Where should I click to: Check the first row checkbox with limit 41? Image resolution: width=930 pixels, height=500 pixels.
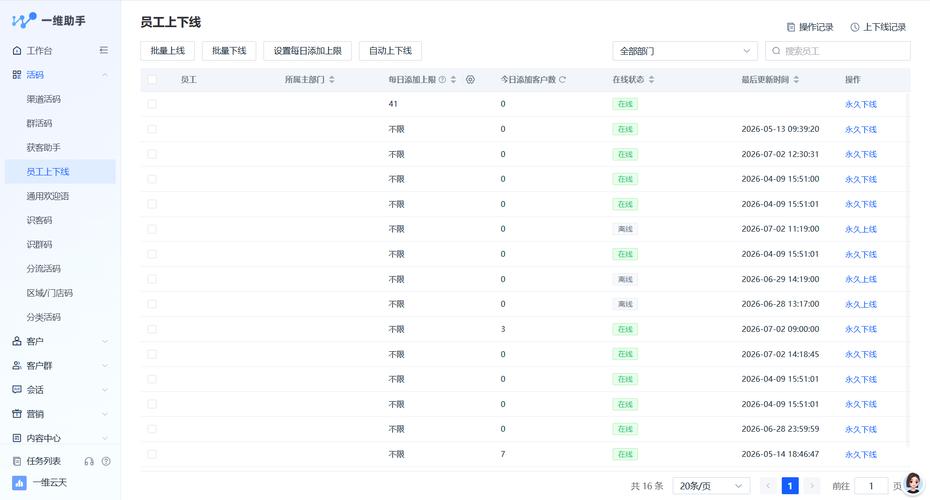pyautogui.click(x=152, y=104)
